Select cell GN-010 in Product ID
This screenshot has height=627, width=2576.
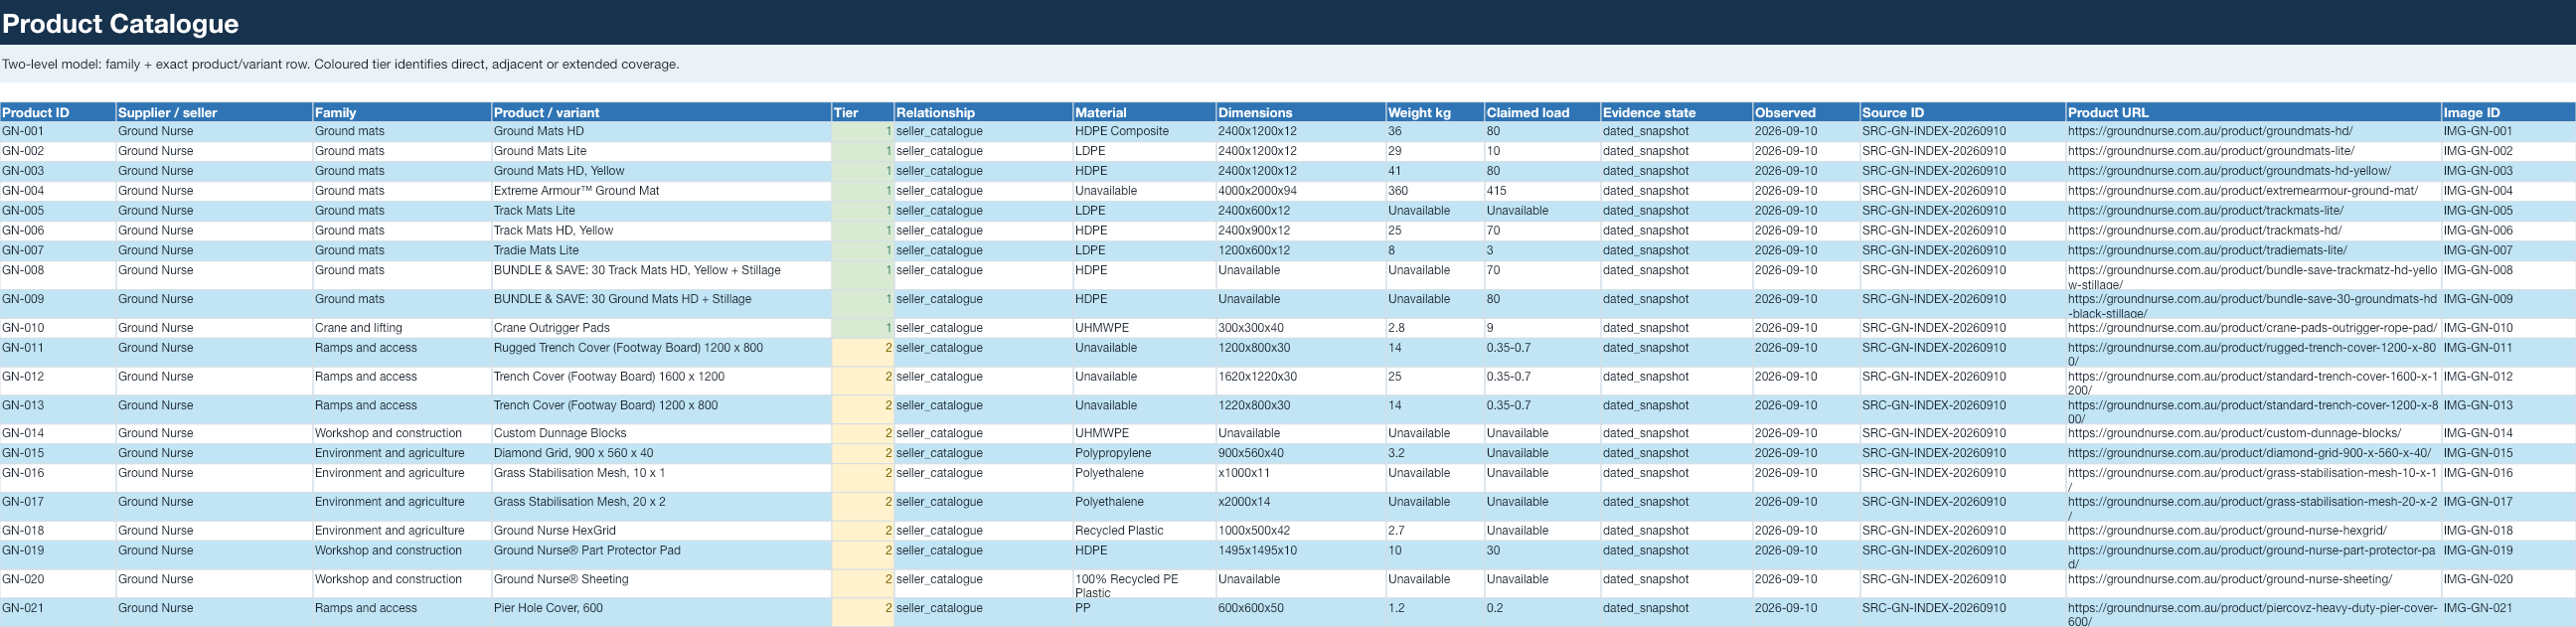click(57, 328)
